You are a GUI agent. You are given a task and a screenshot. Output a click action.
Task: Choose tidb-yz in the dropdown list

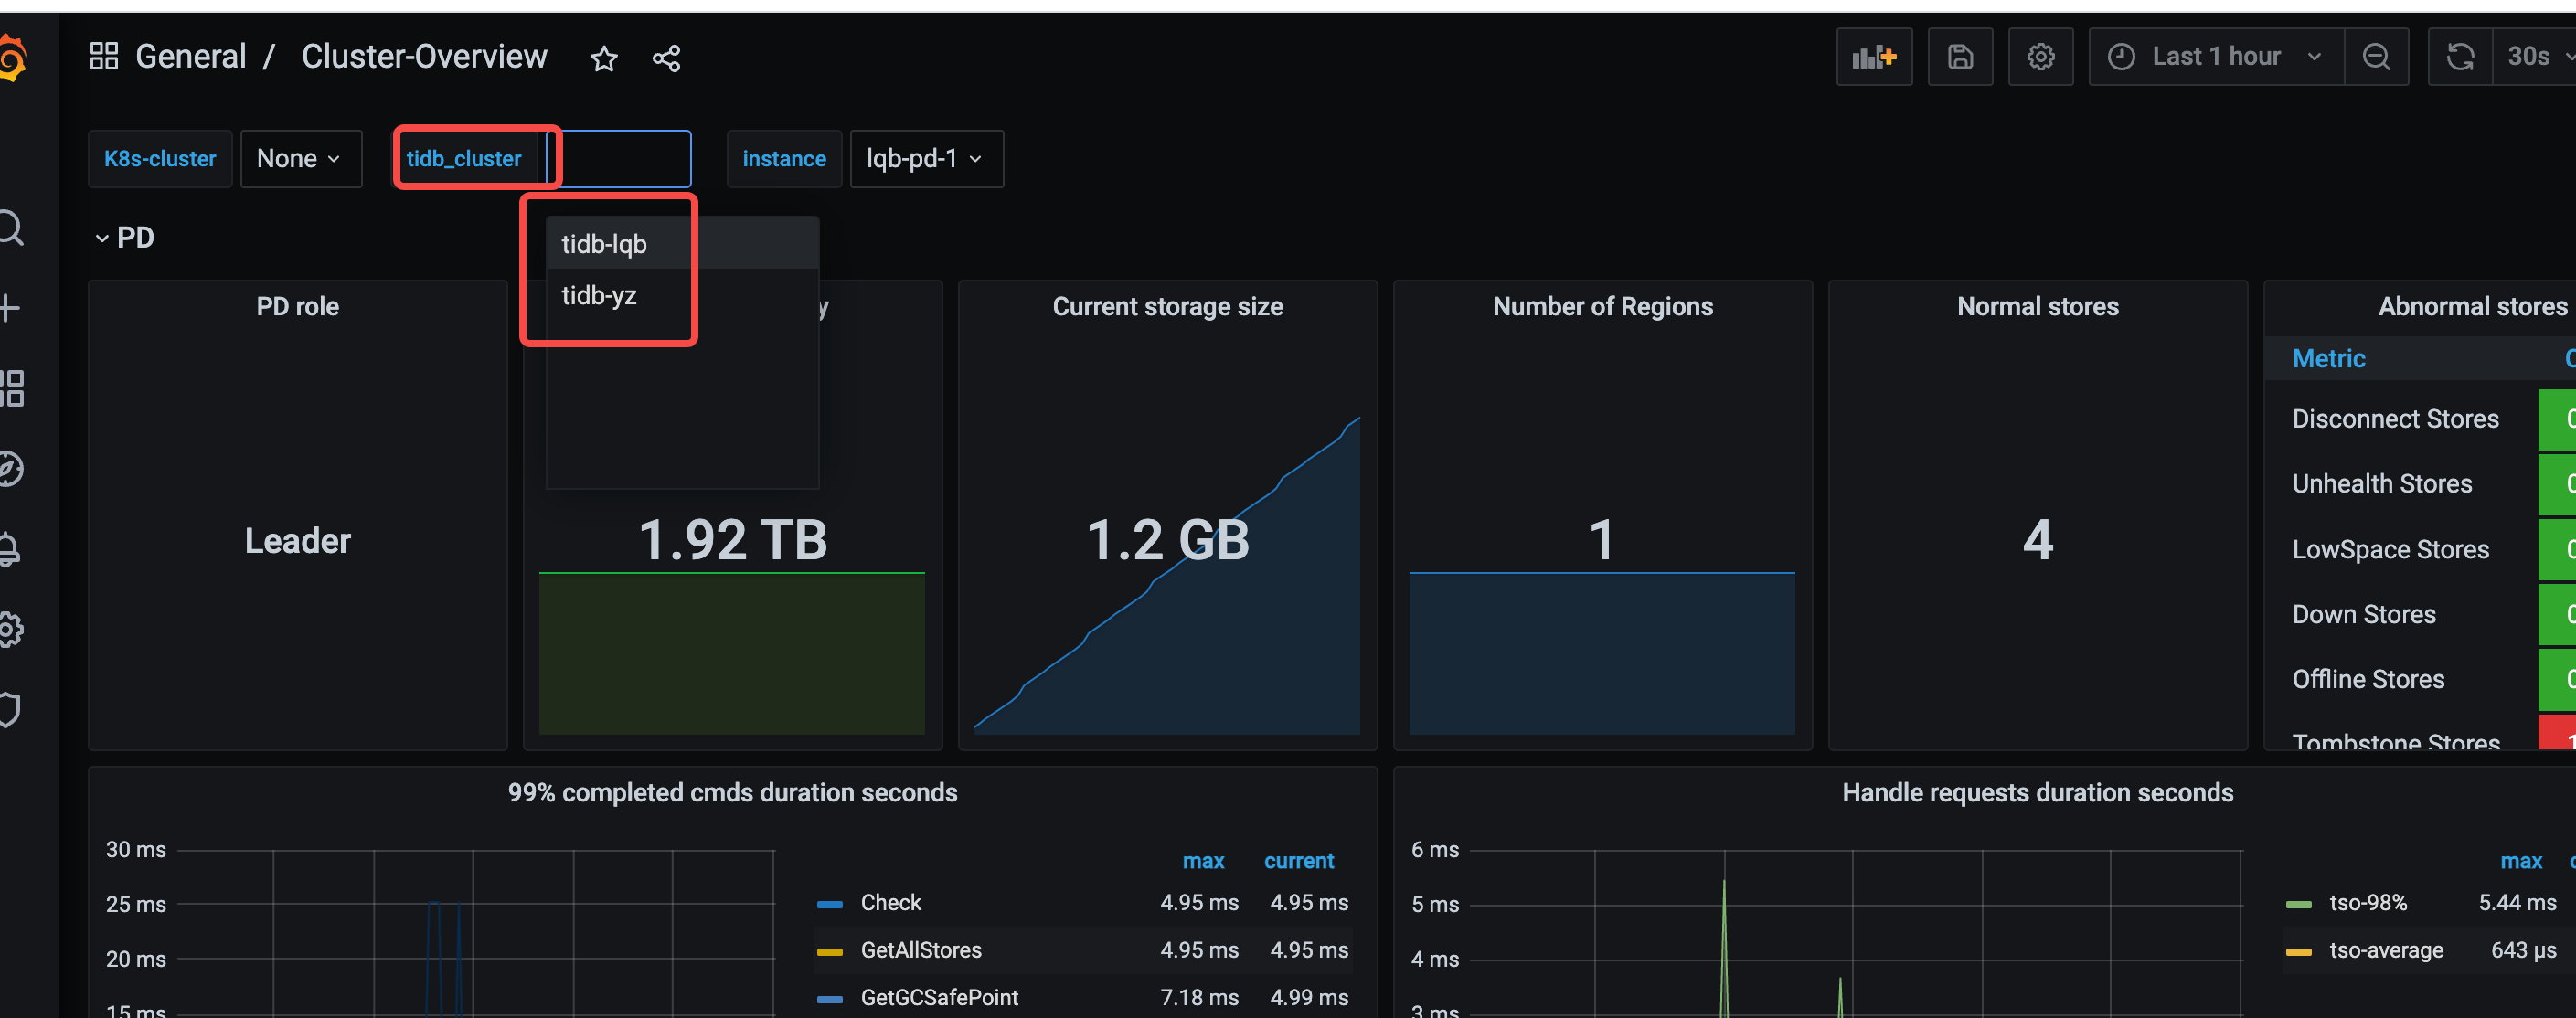pyautogui.click(x=599, y=296)
